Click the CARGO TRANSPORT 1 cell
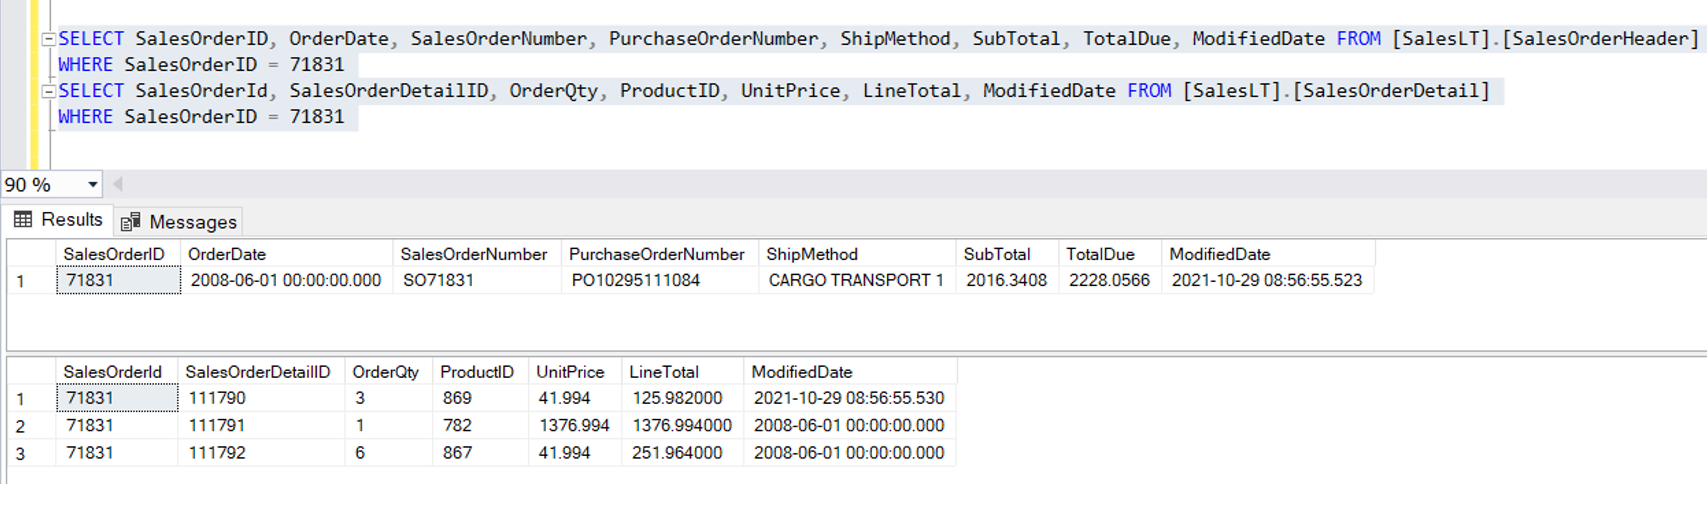The height and width of the screenshot is (508, 1707). point(856,280)
